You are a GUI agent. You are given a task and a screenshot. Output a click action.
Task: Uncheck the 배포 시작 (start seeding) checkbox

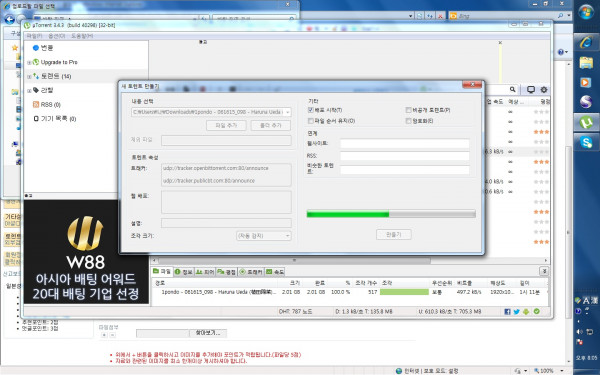(310, 110)
